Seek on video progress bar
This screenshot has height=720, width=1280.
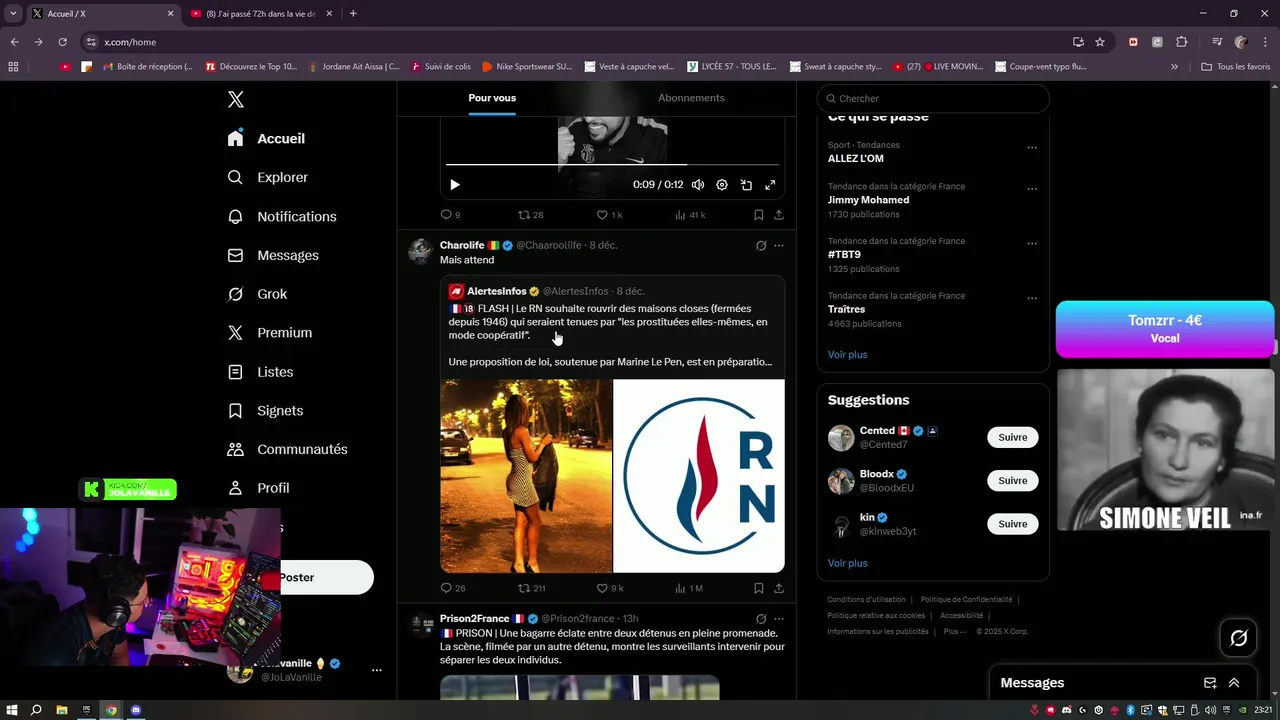point(612,164)
